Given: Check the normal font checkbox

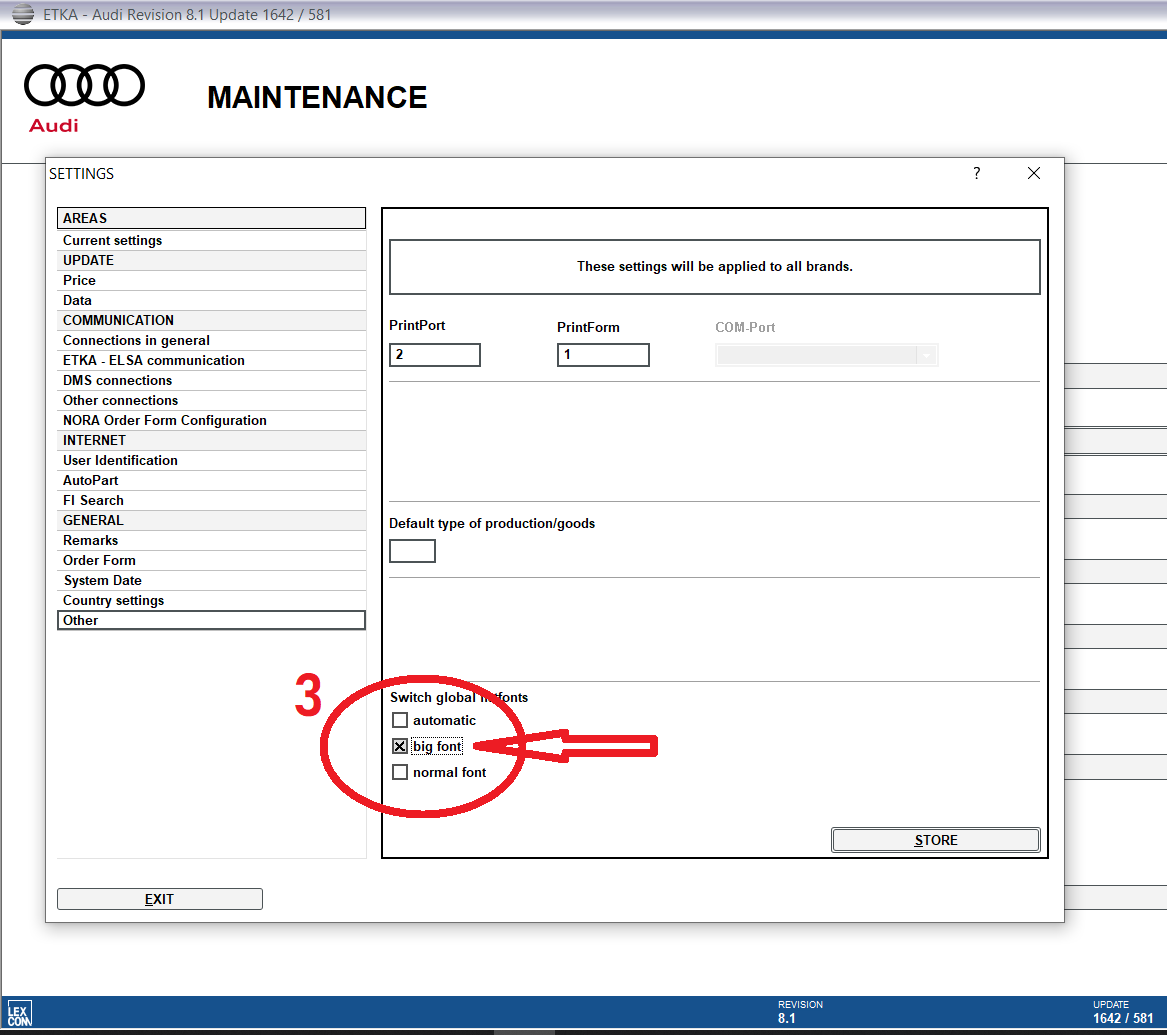Looking at the screenshot, I should click(x=400, y=772).
